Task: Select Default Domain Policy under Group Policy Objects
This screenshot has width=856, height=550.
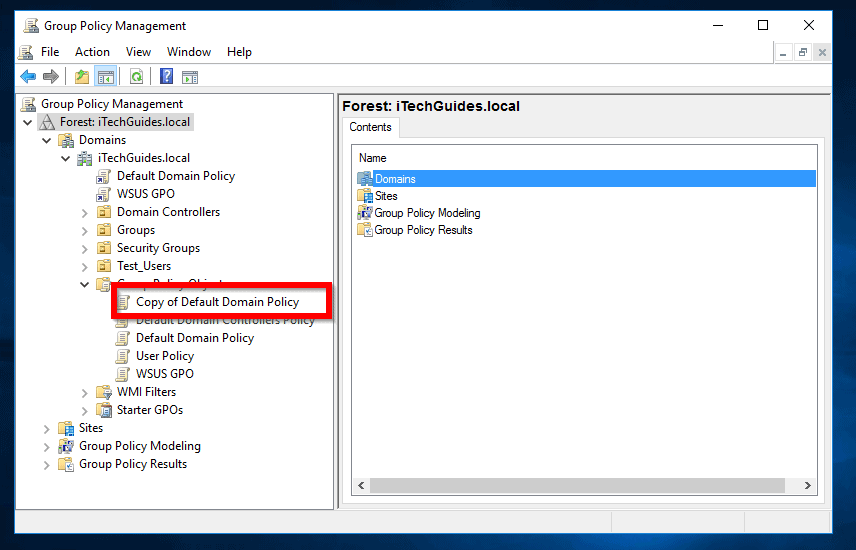Action: (195, 338)
